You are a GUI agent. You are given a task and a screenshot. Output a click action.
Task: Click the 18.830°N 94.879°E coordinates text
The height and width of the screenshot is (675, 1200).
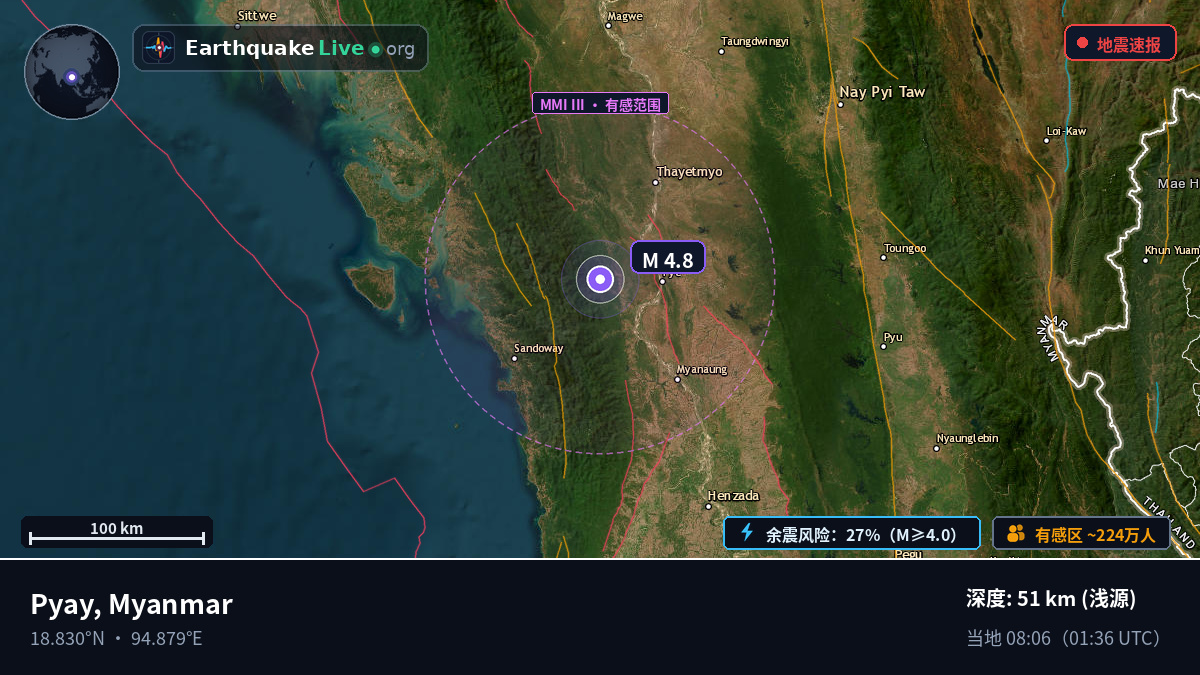tap(116, 638)
